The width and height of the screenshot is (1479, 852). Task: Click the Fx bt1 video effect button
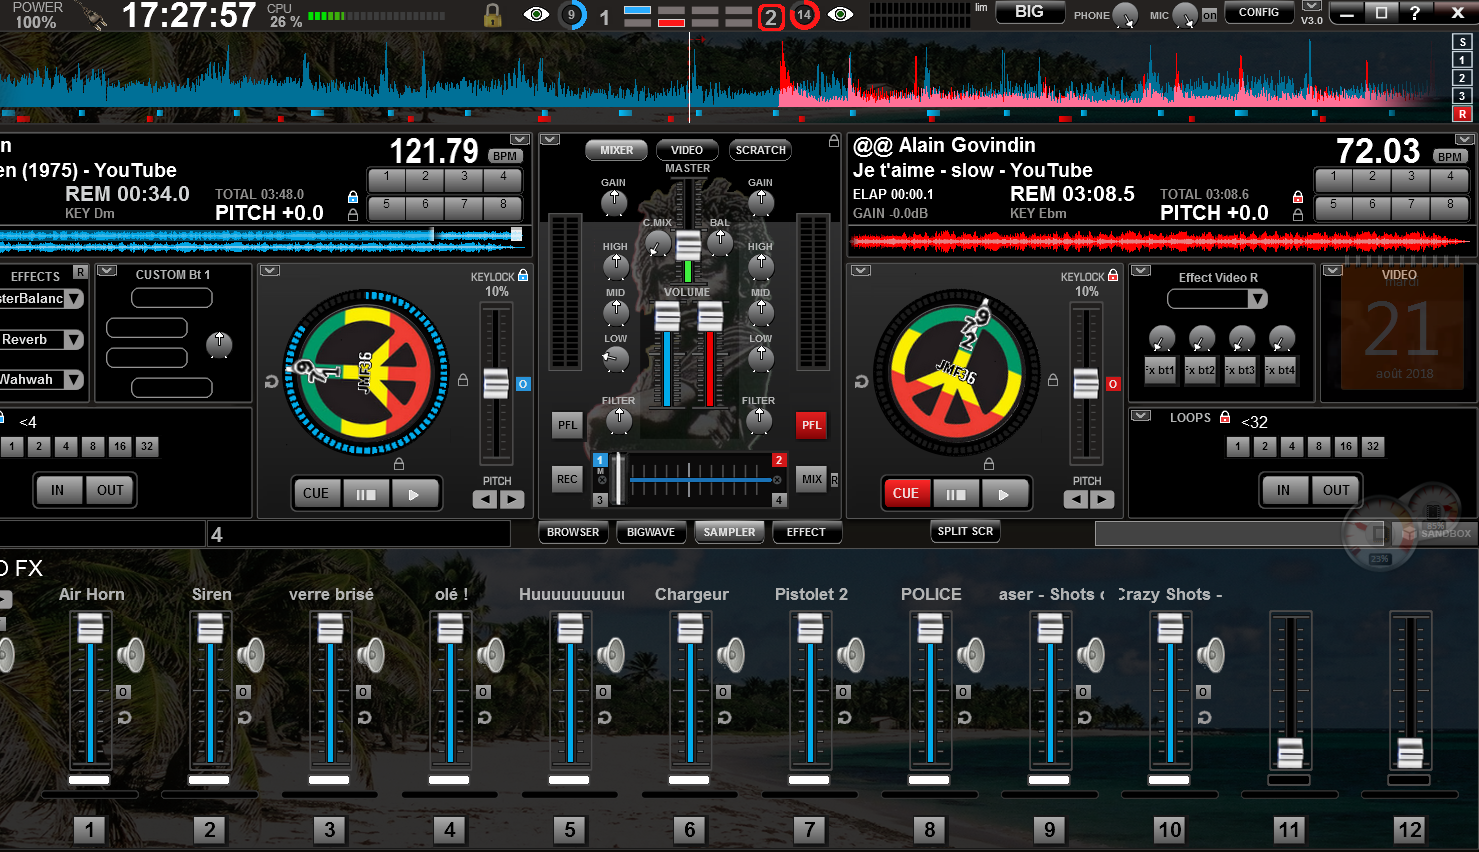[1160, 370]
